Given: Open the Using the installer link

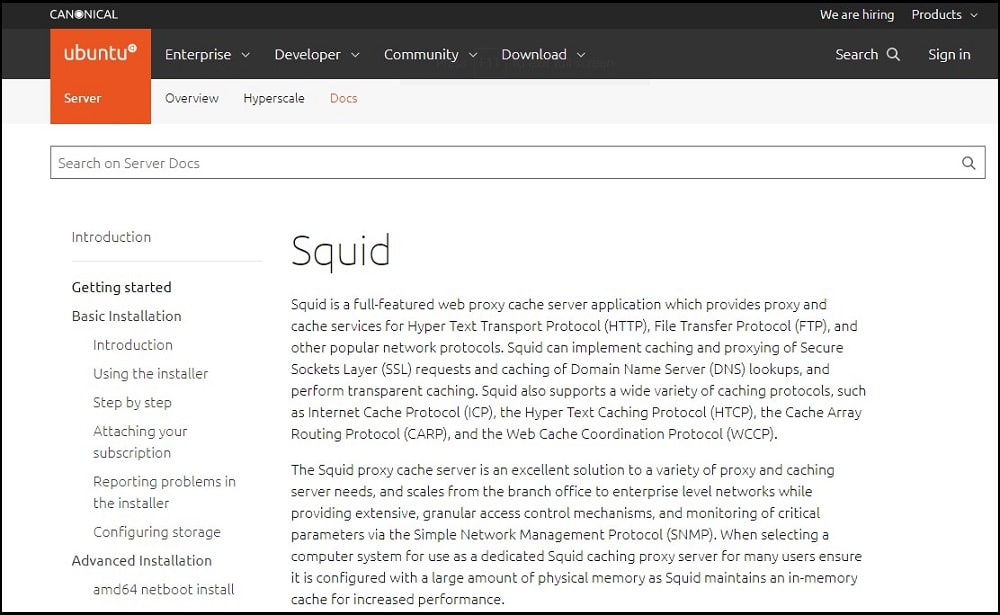Looking at the screenshot, I should click(x=151, y=373).
